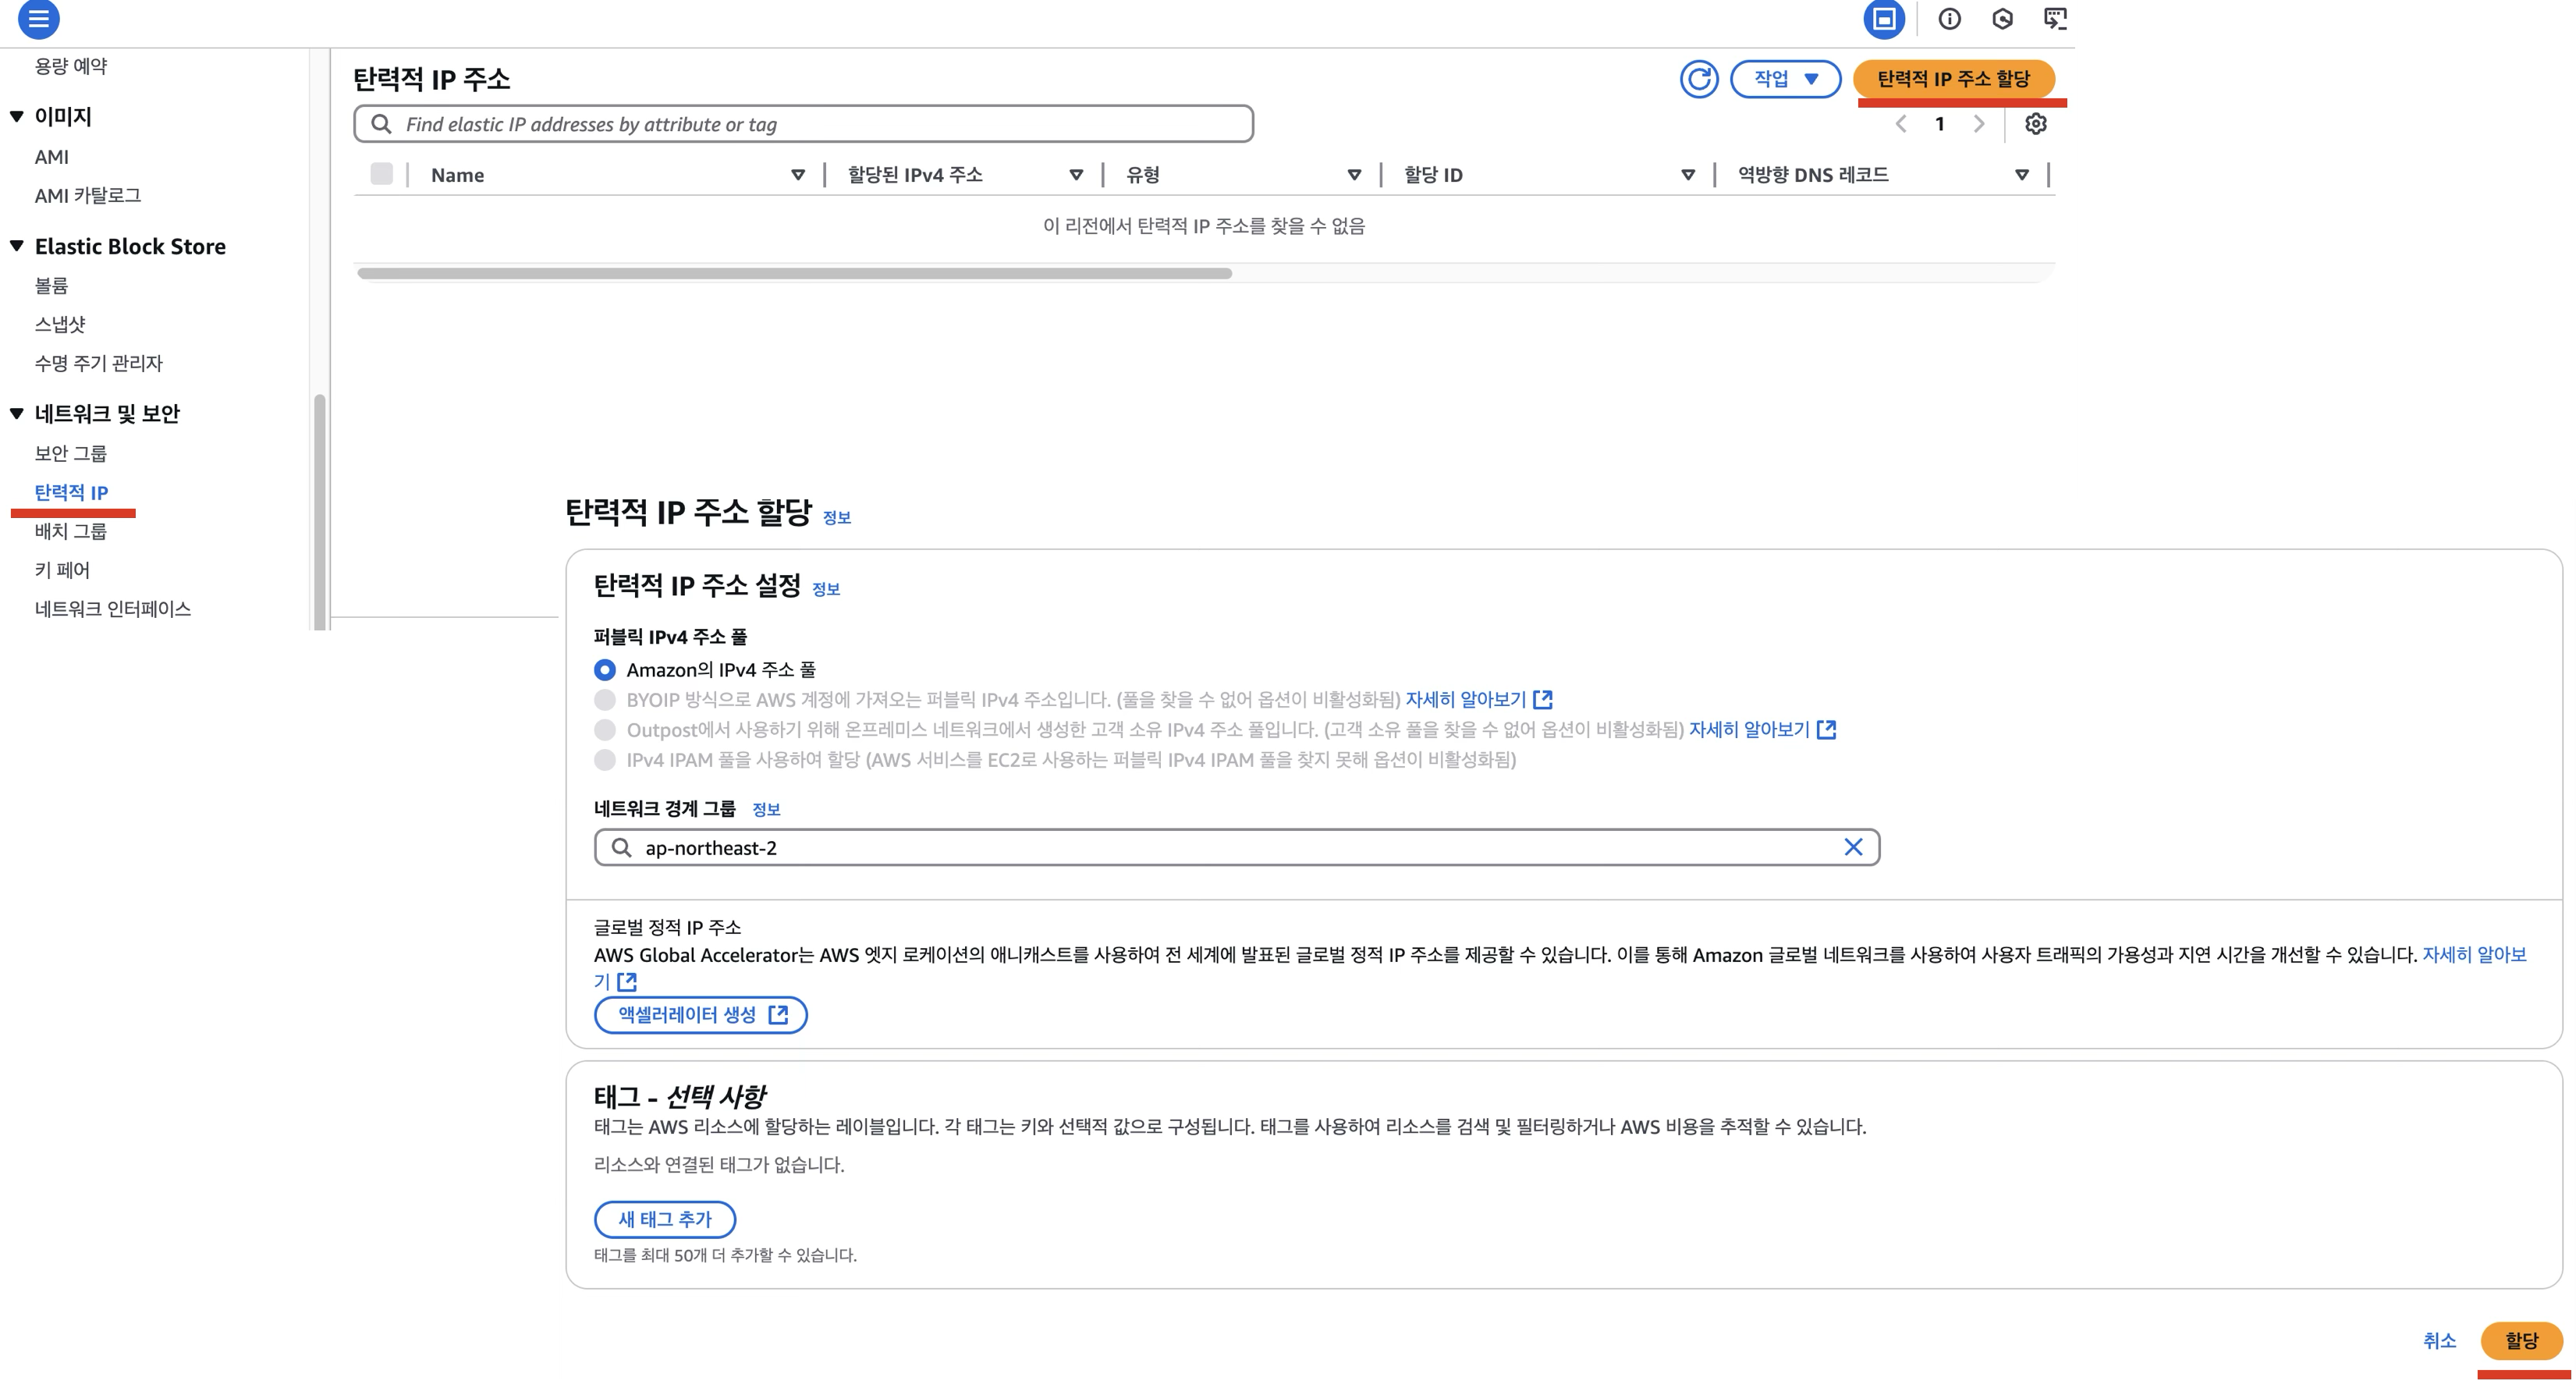Click the refresh icon next to 작업
The image size is (2576, 1381).
1698,79
